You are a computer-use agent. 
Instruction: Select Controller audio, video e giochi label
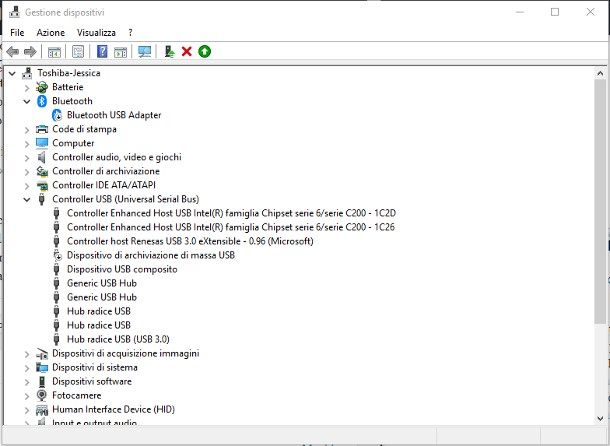pyautogui.click(x=117, y=157)
